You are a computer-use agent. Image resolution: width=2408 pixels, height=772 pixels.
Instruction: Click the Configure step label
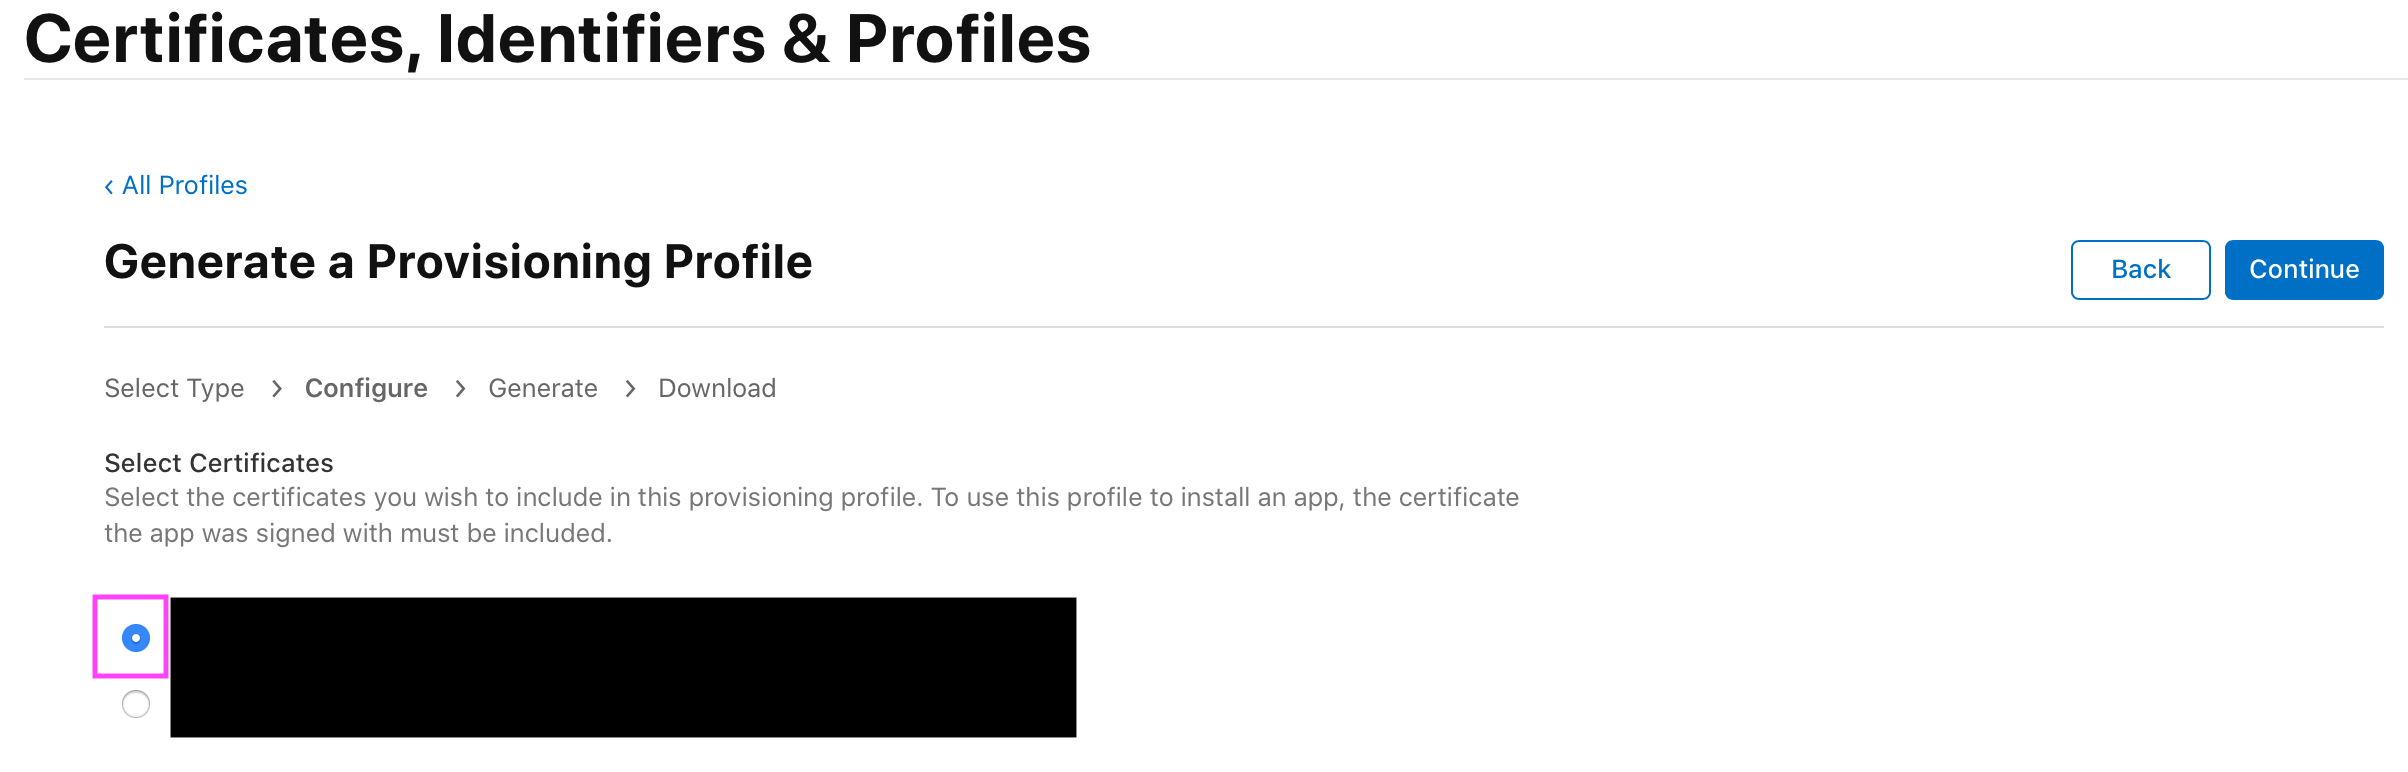click(x=366, y=389)
